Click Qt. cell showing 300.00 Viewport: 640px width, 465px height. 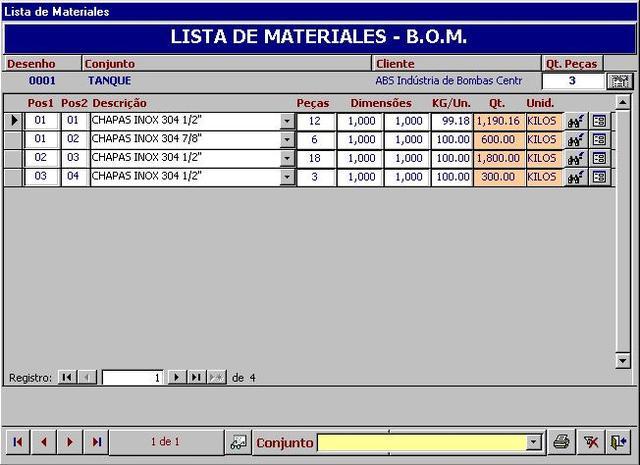499,177
